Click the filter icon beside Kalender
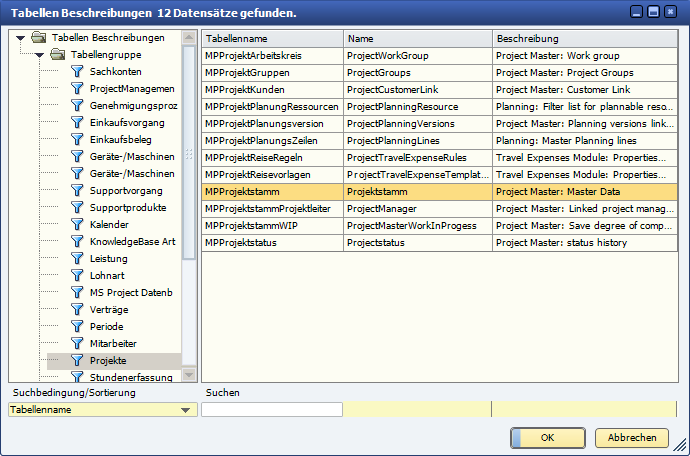The height and width of the screenshot is (456, 690). pyautogui.click(x=77, y=224)
